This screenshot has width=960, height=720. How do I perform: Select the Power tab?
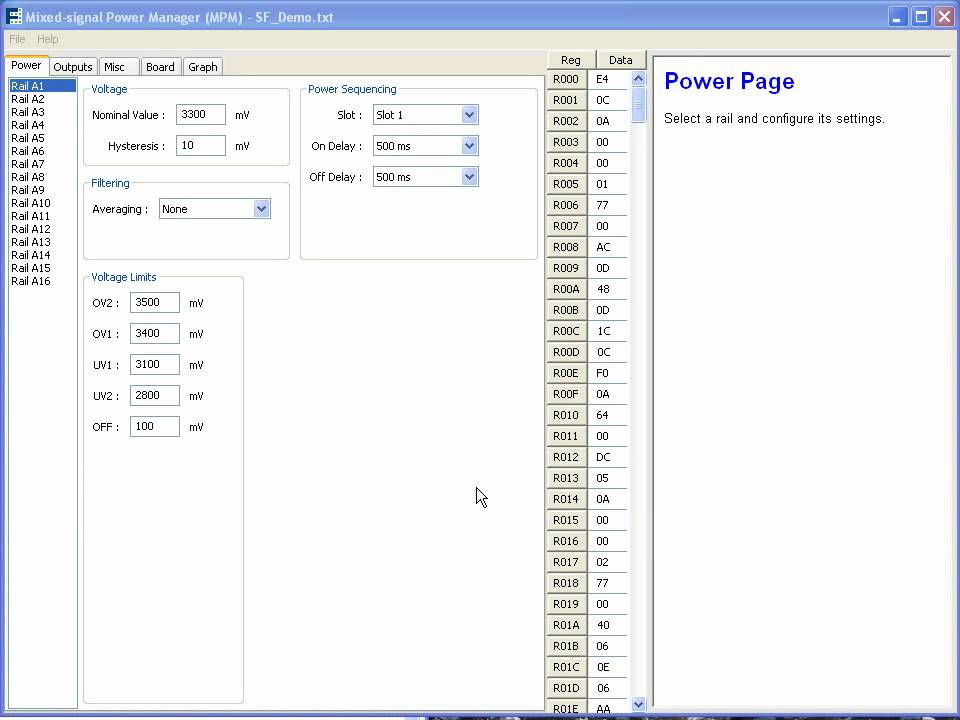click(x=26, y=65)
